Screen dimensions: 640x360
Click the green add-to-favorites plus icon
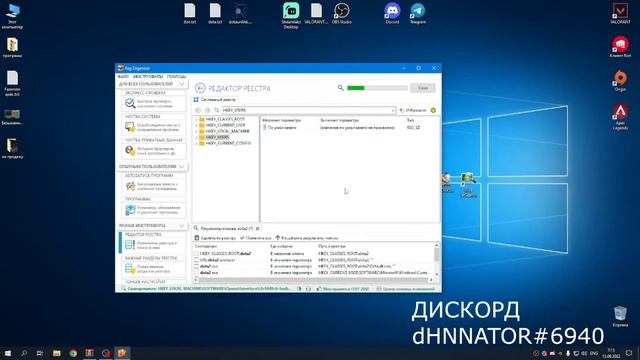pyautogui.click(x=433, y=110)
